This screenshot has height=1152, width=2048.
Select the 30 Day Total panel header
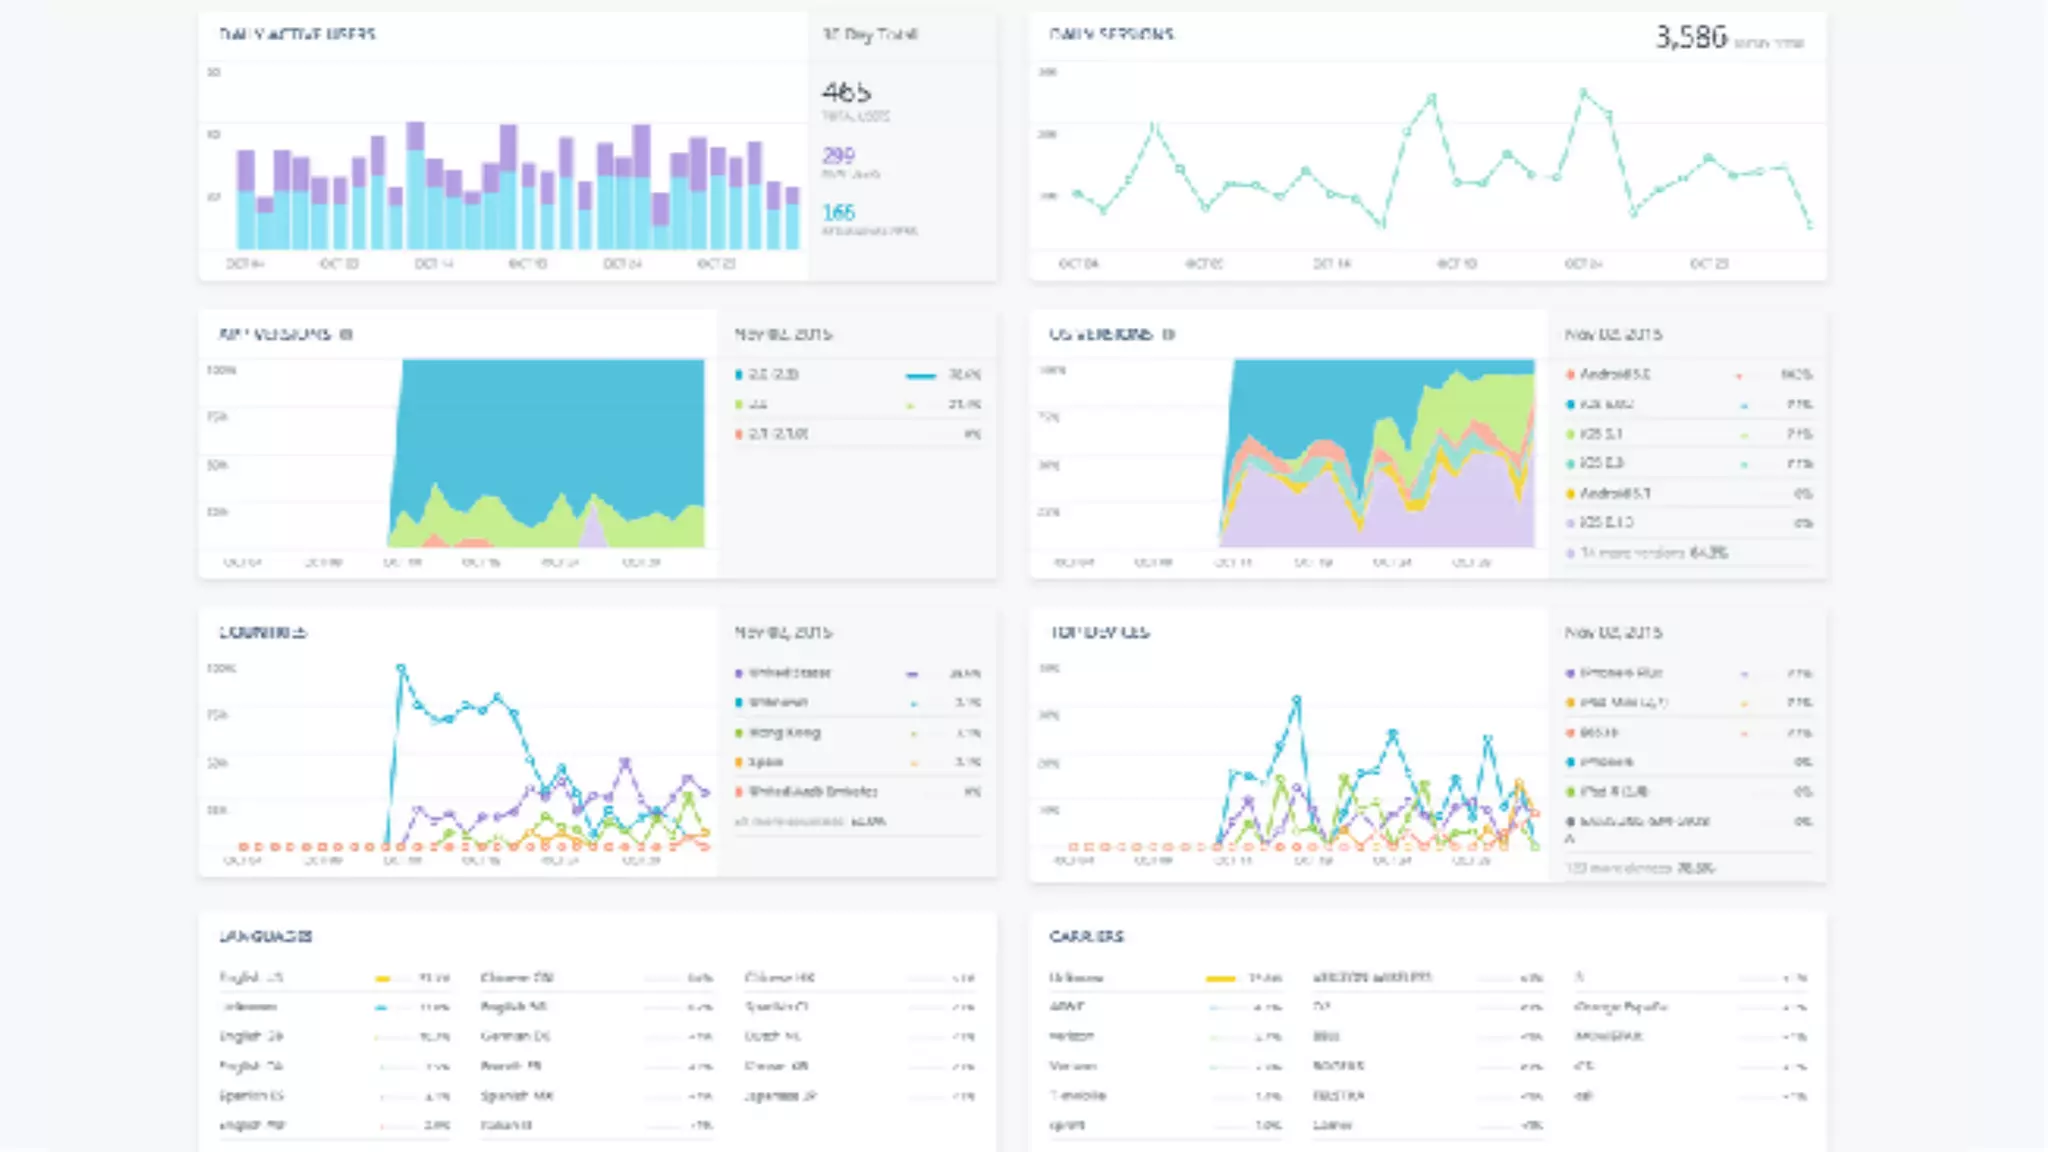[870, 35]
